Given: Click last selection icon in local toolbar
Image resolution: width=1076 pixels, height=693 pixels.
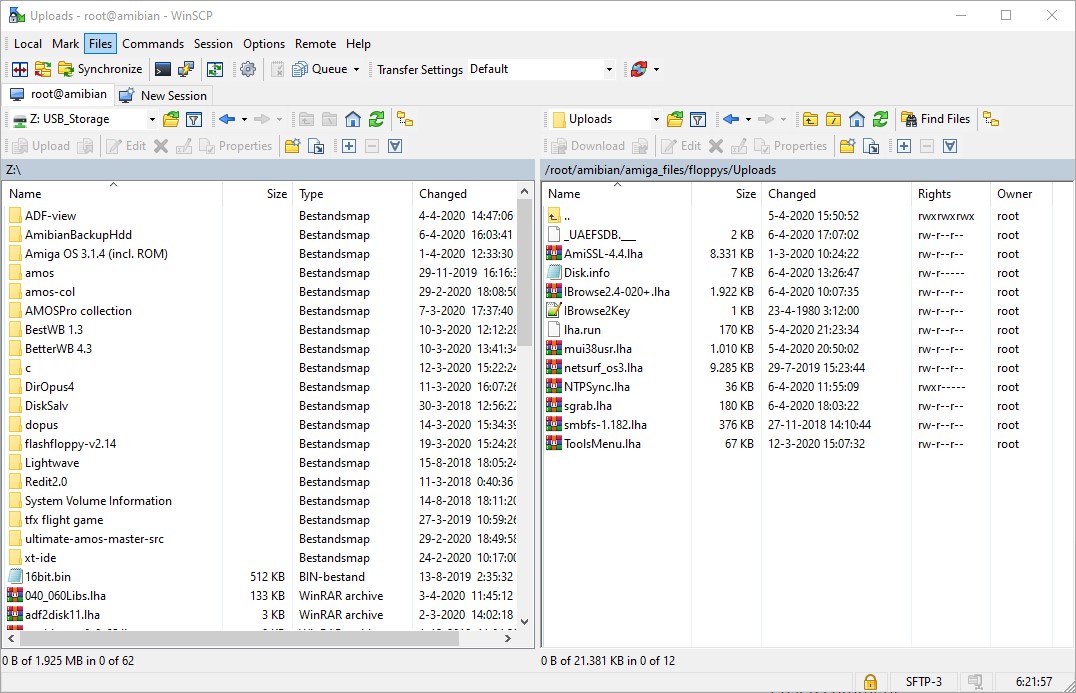Looking at the screenshot, I should click(x=395, y=146).
